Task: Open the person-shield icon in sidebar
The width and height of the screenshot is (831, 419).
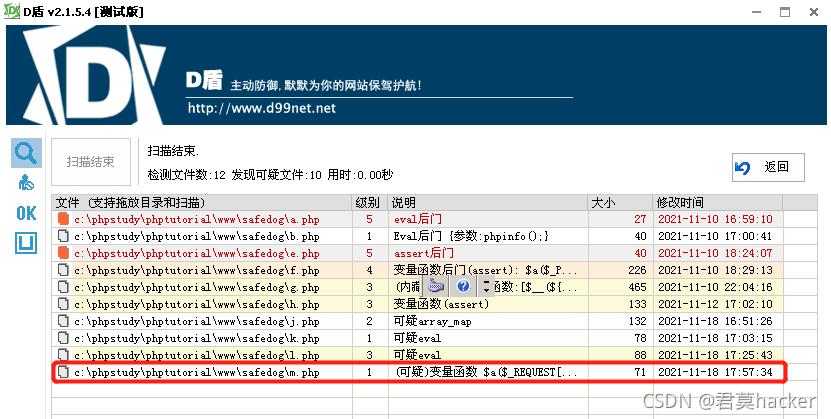Action: point(26,183)
